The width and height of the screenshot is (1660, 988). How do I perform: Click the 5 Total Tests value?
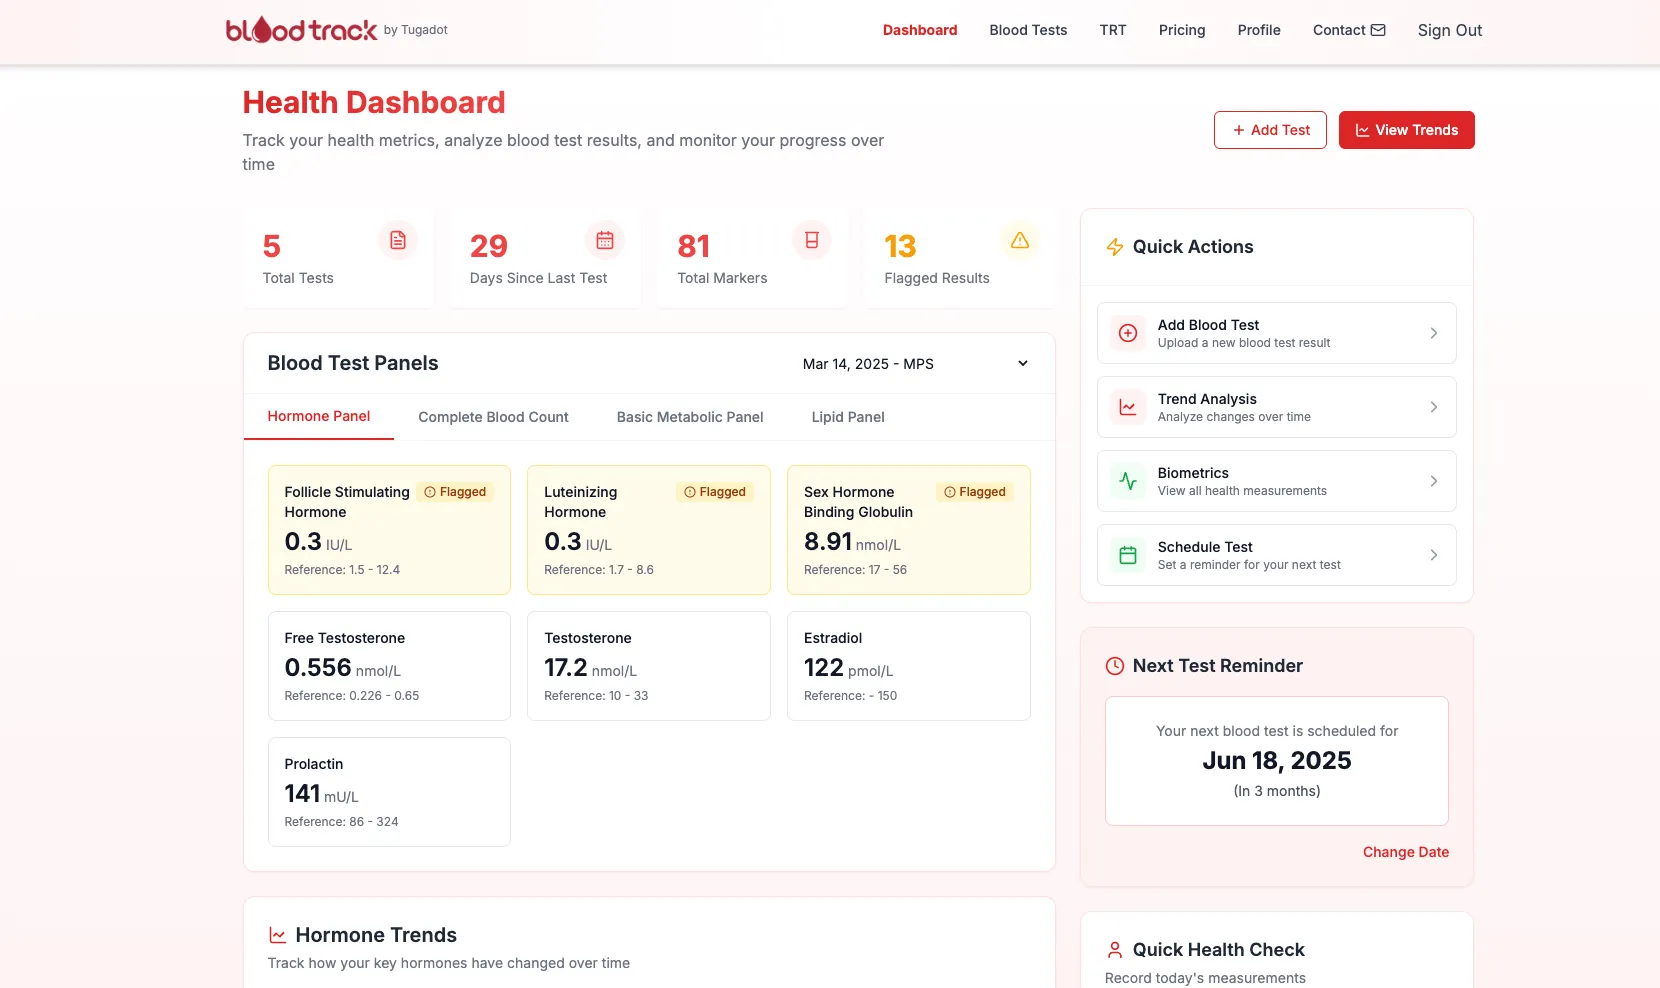(272, 246)
